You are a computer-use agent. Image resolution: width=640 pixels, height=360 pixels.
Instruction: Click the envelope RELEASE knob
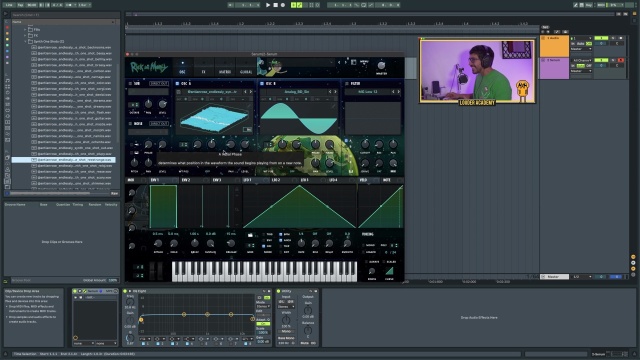[231, 243]
